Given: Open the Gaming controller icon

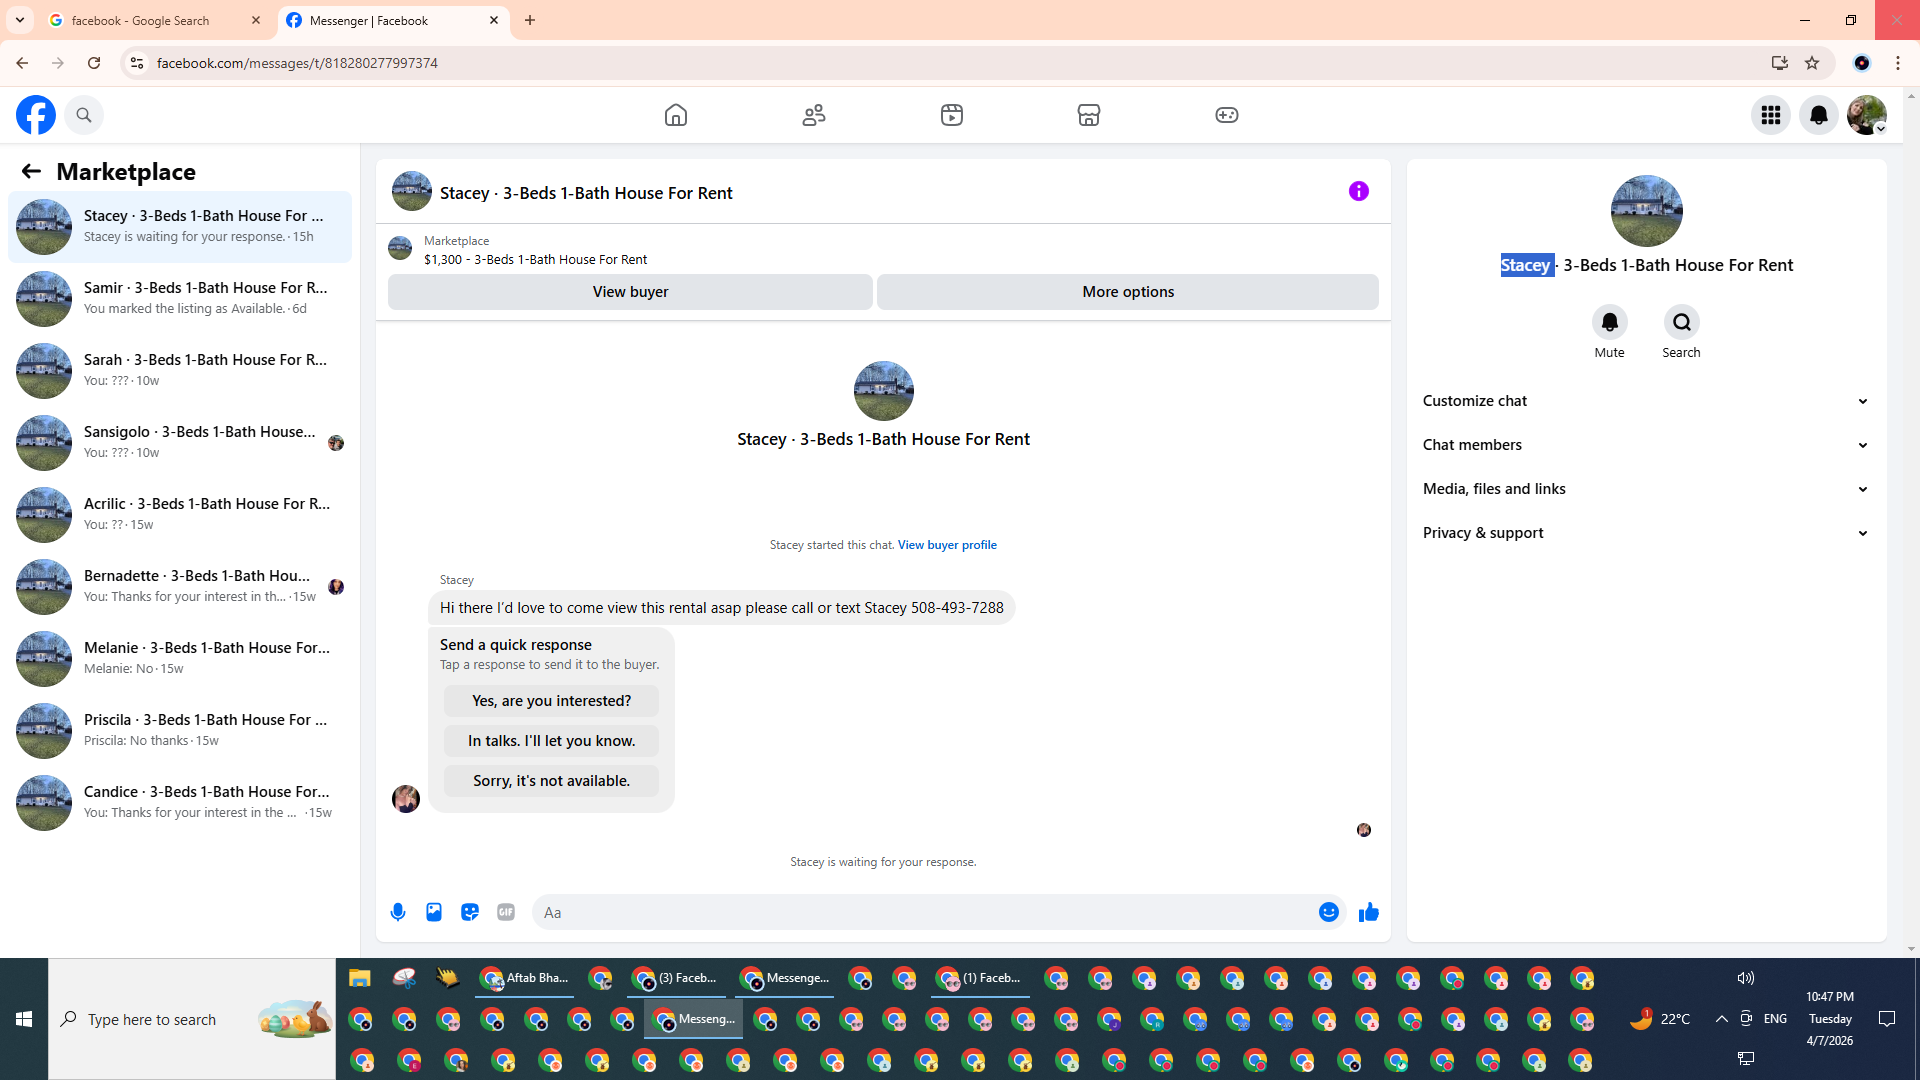Looking at the screenshot, I should 1227,115.
